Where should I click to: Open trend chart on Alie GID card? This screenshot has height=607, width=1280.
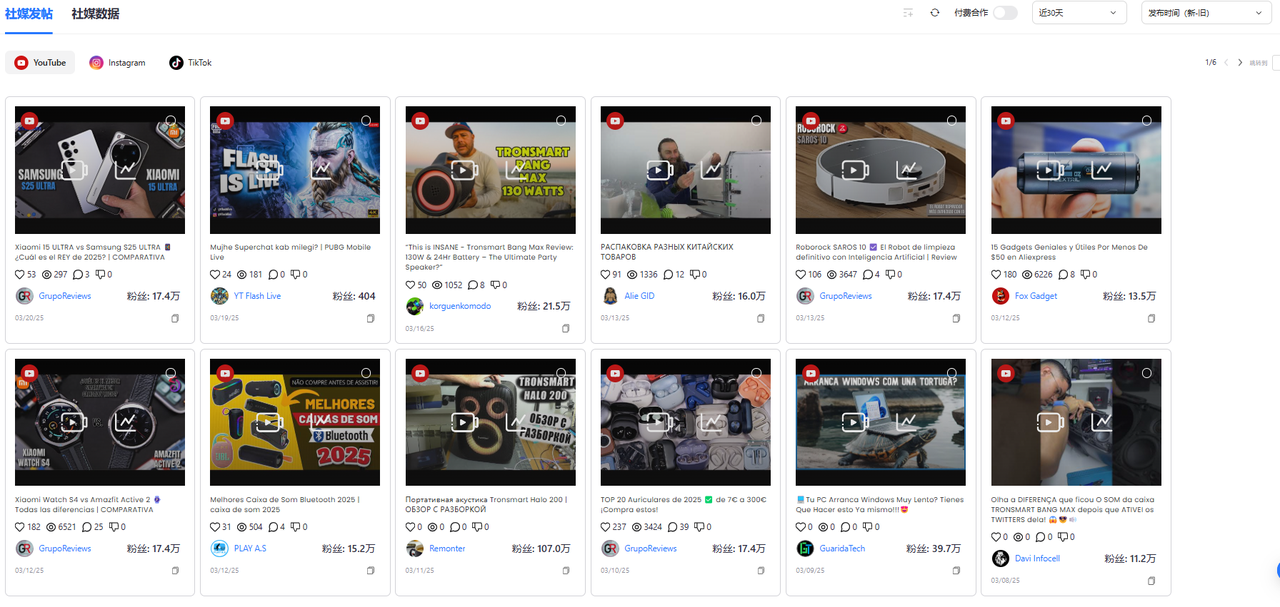coord(712,170)
